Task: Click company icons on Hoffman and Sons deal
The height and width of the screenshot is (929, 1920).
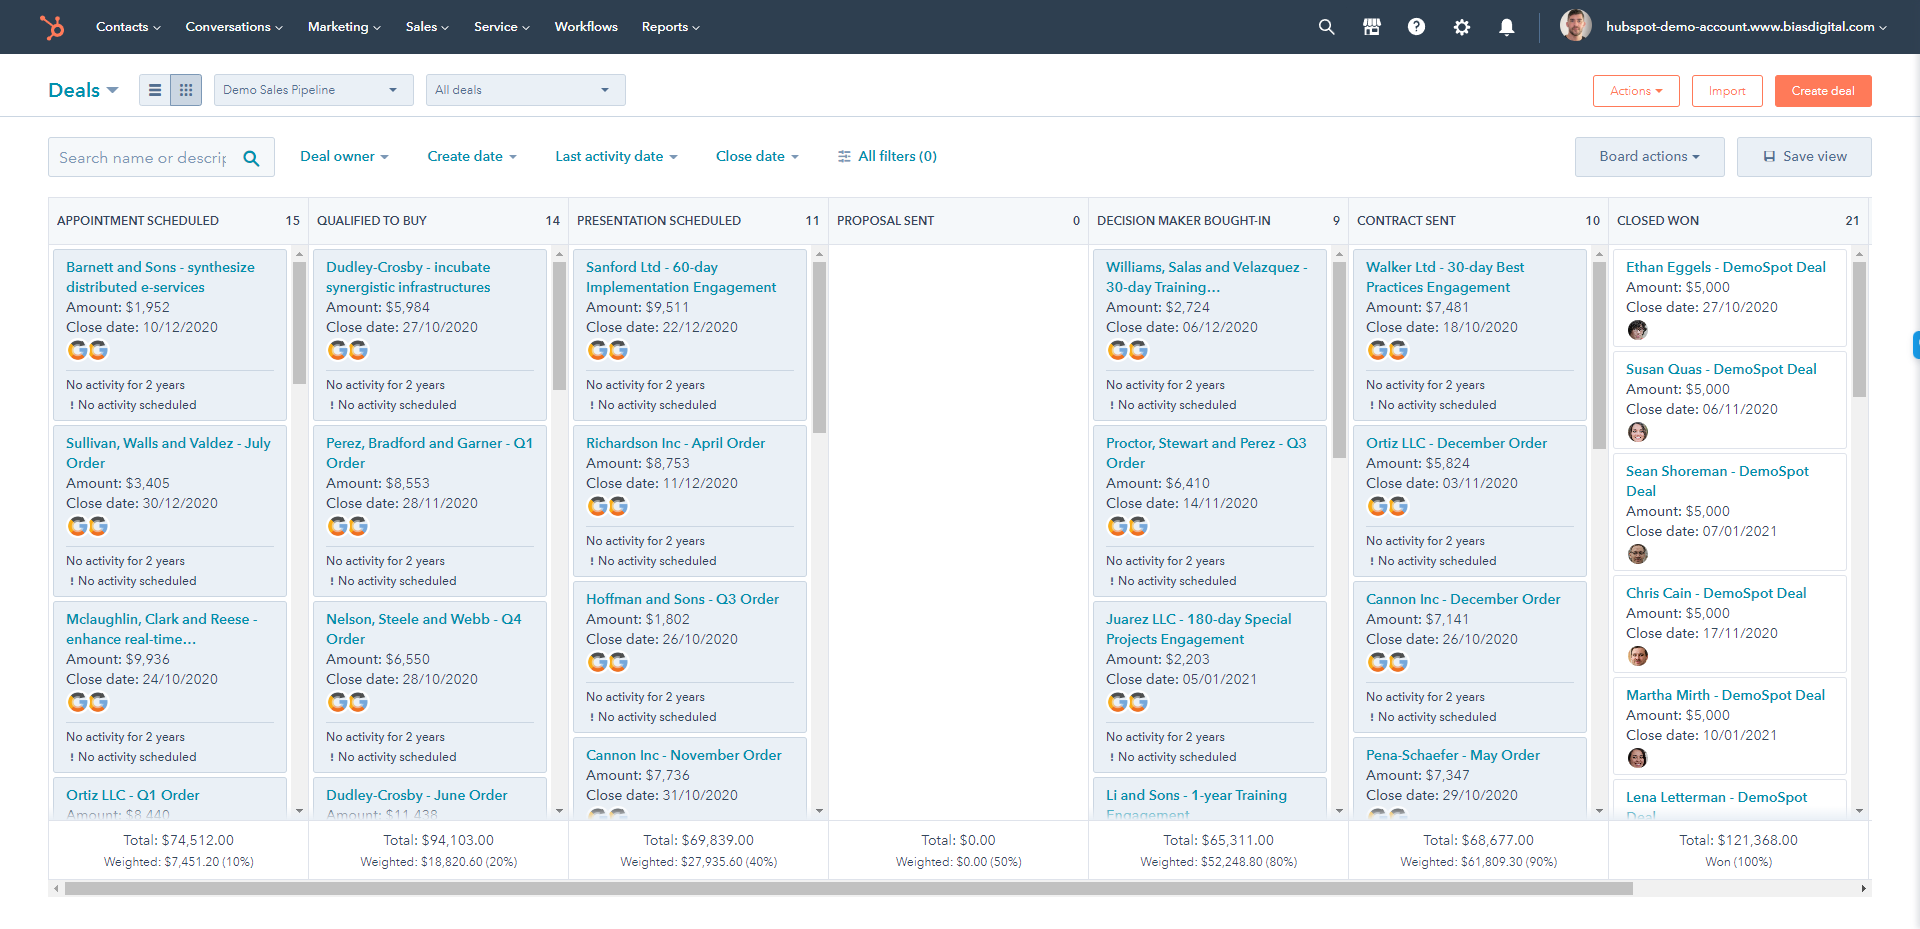Action: pyautogui.click(x=608, y=662)
